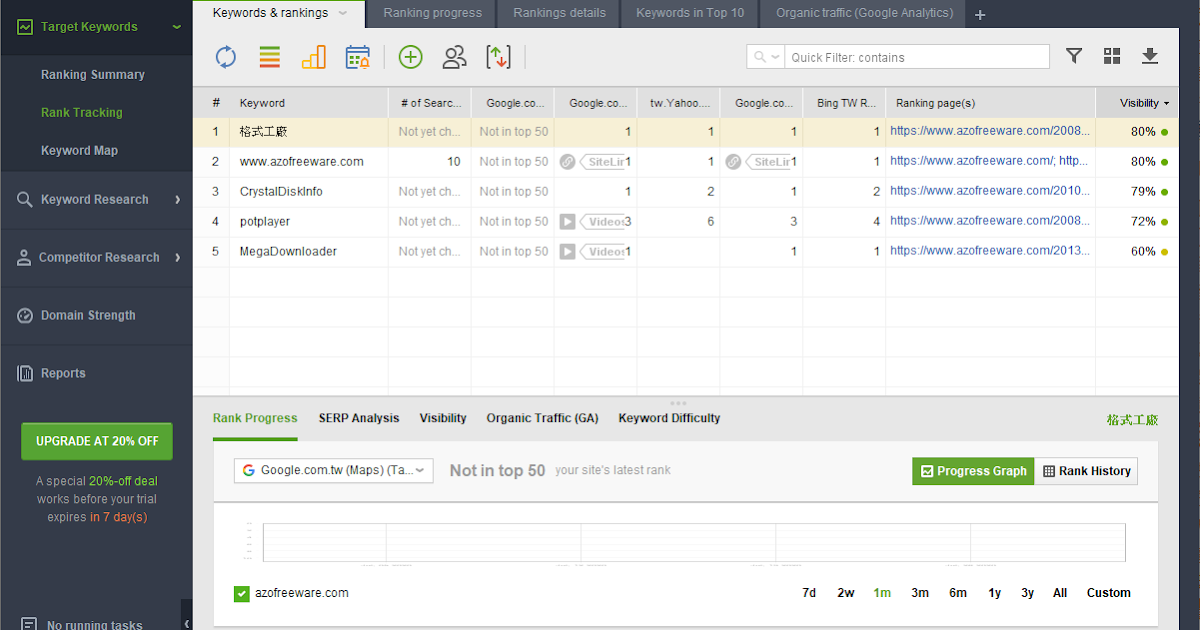
Task: Open Keyword Map in sidebar
Action: [x=79, y=151]
